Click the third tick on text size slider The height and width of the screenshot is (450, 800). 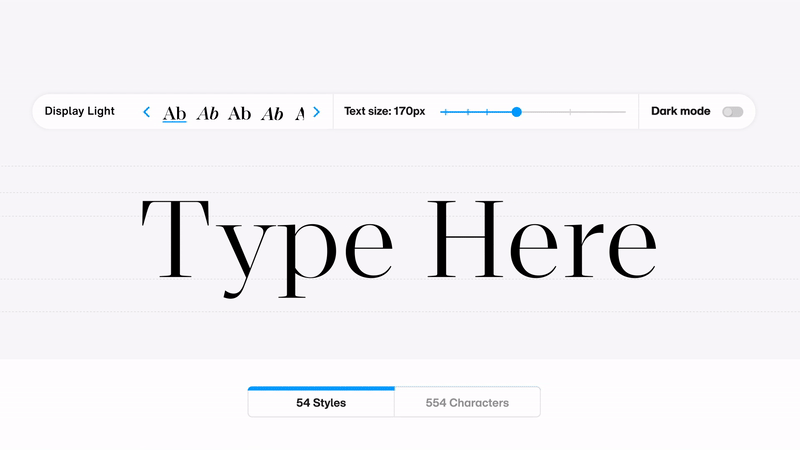click(487, 112)
